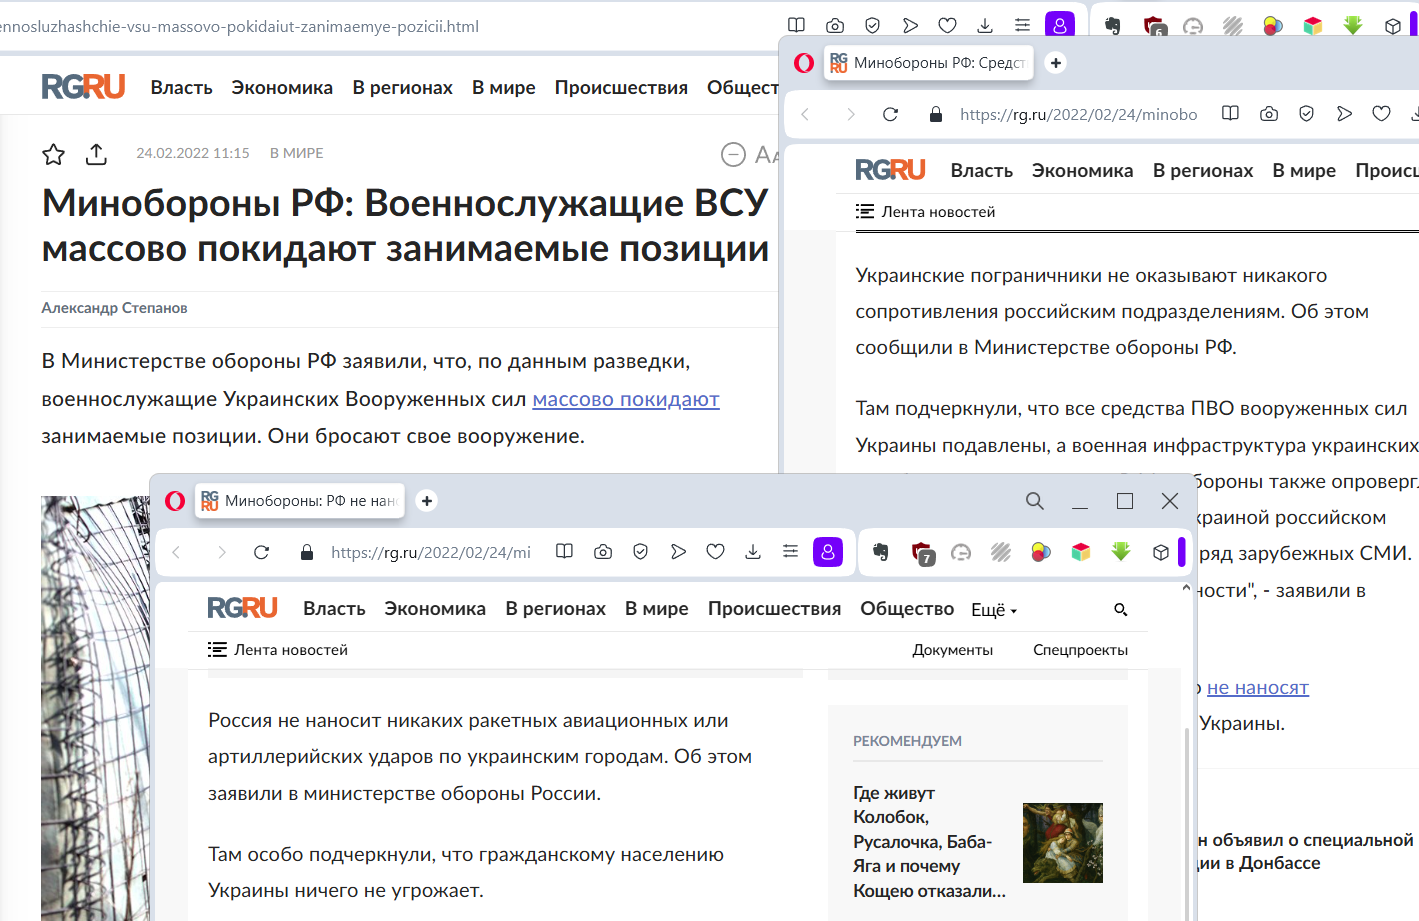Search the site with front window RG magnifier
Image resolution: width=1419 pixels, height=921 pixels.
click(x=1121, y=609)
